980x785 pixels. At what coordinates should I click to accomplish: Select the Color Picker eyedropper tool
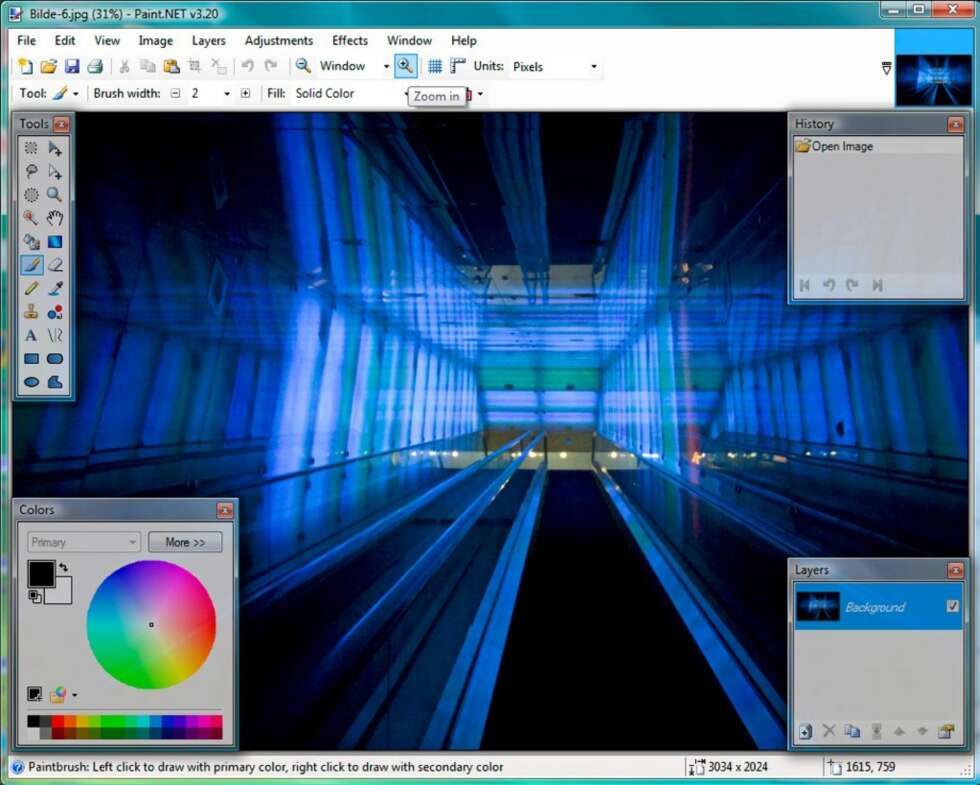[55, 288]
